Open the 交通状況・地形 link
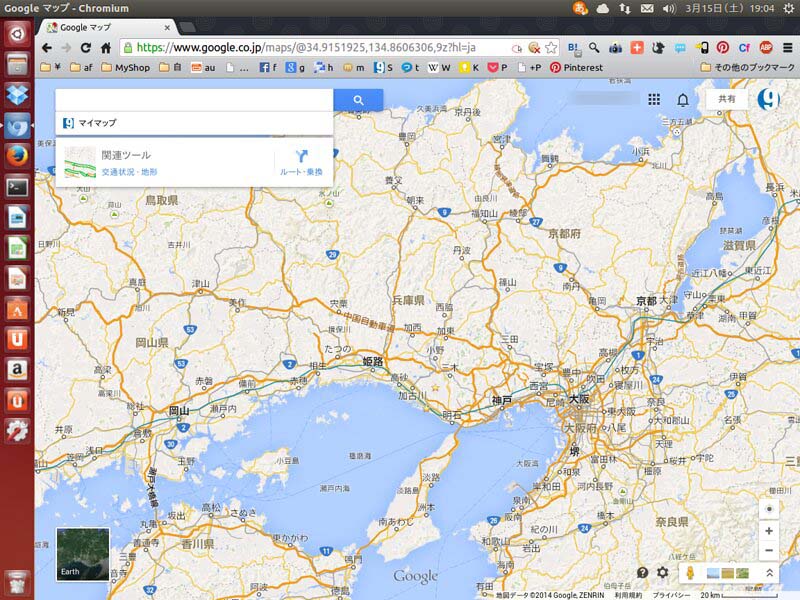 click(129, 172)
